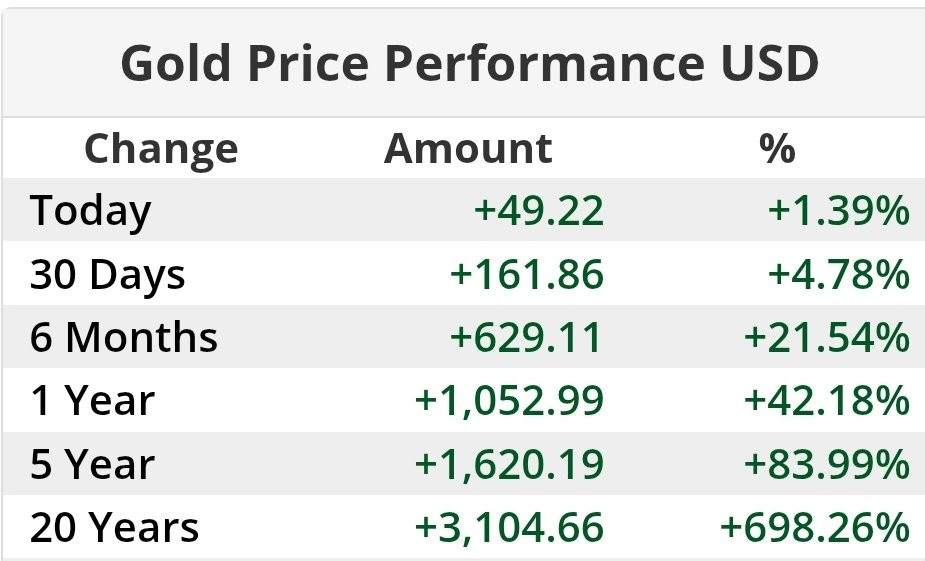Select the 1 Year row label
The height and width of the screenshot is (561, 925).
coord(92,401)
